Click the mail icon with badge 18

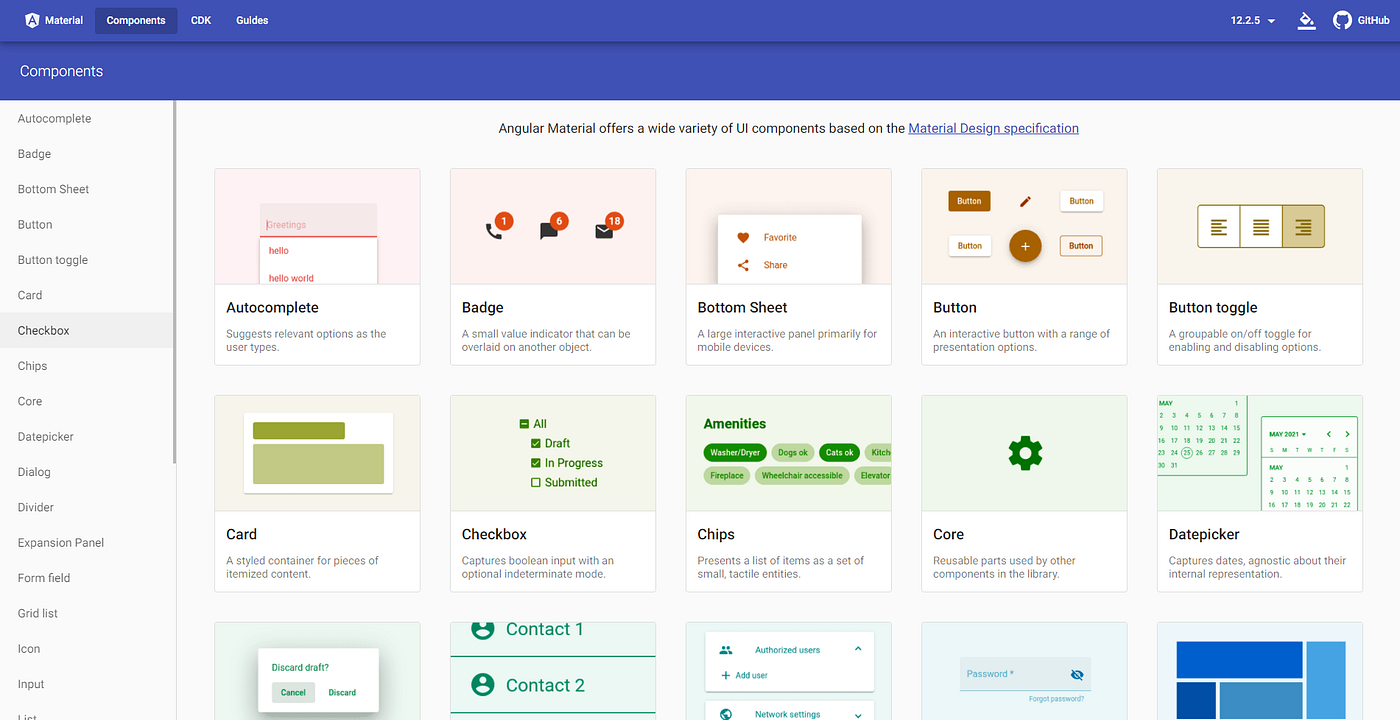603,231
